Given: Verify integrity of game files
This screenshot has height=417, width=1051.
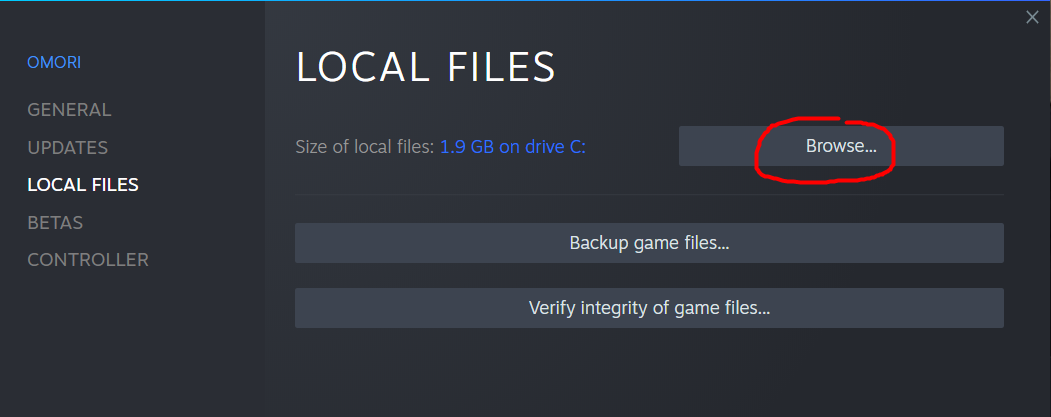Looking at the screenshot, I should tap(649, 308).
